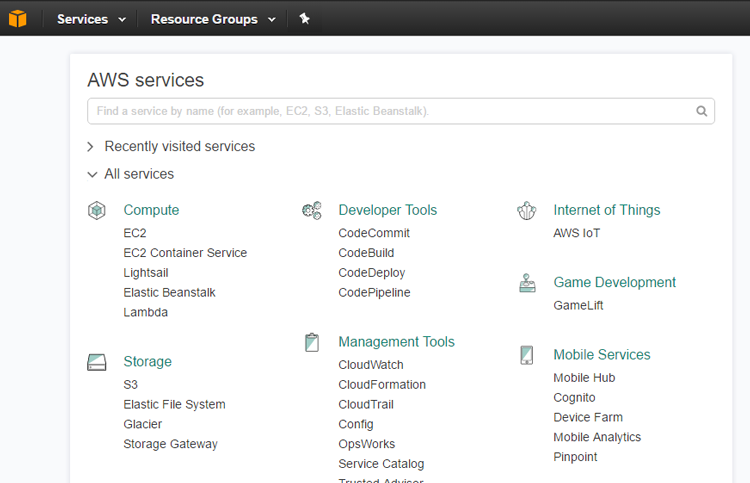Click the Mobile Services phone icon
The image size is (750, 483).
click(x=527, y=355)
